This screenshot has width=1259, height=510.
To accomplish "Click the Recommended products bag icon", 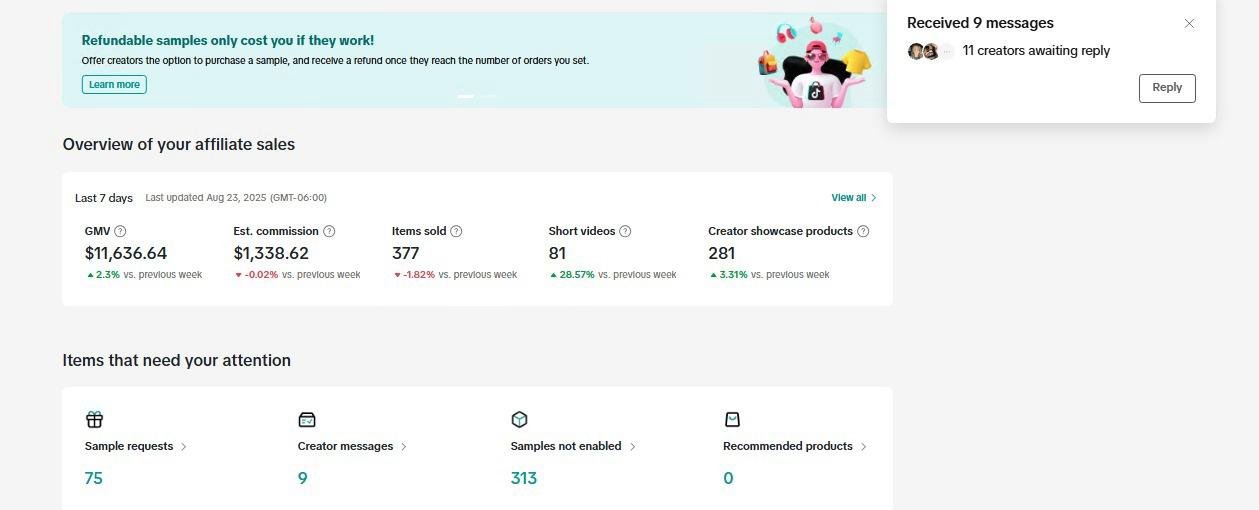I will click(x=732, y=419).
